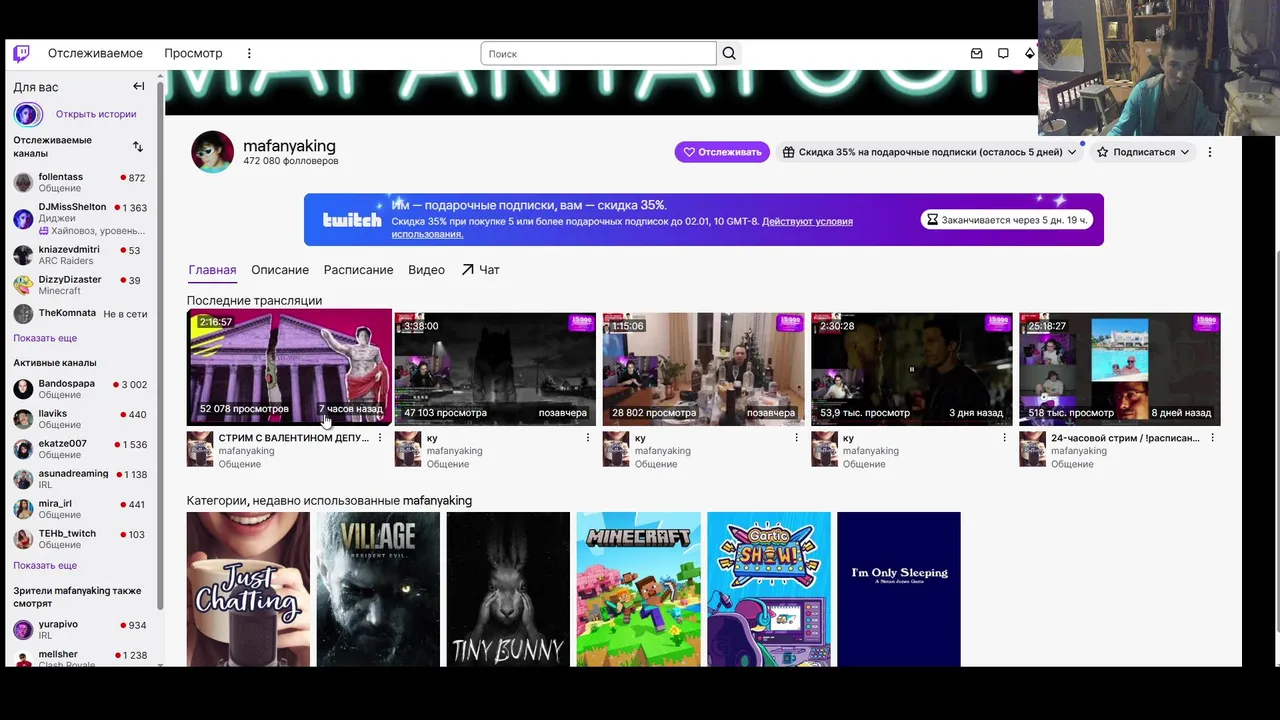Click Bandospapa channel avatar
Image resolution: width=1280 pixels, height=720 pixels.
point(23,389)
